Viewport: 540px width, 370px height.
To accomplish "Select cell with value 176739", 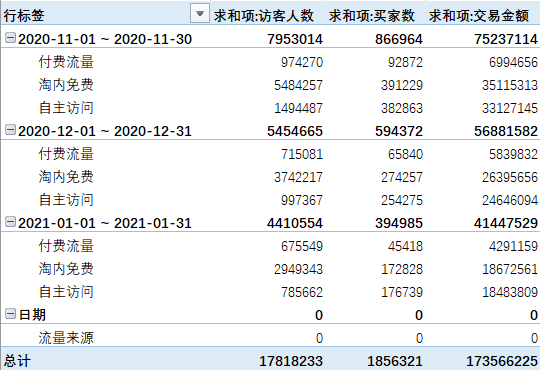I will tap(402, 292).
